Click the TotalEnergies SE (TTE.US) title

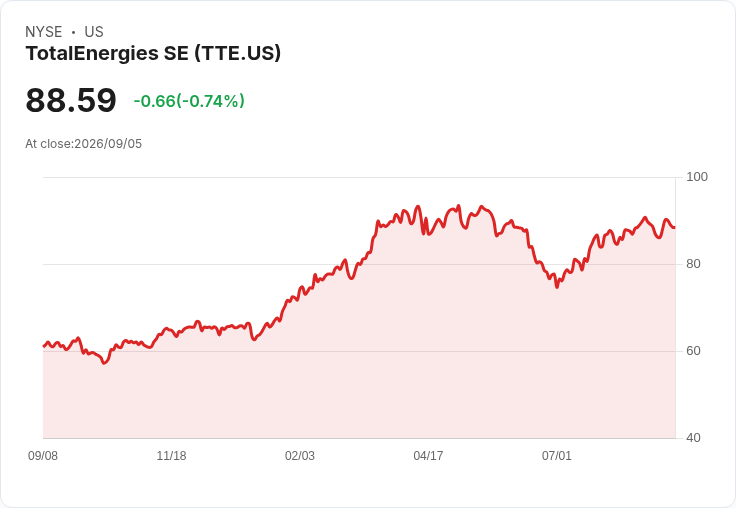(153, 54)
